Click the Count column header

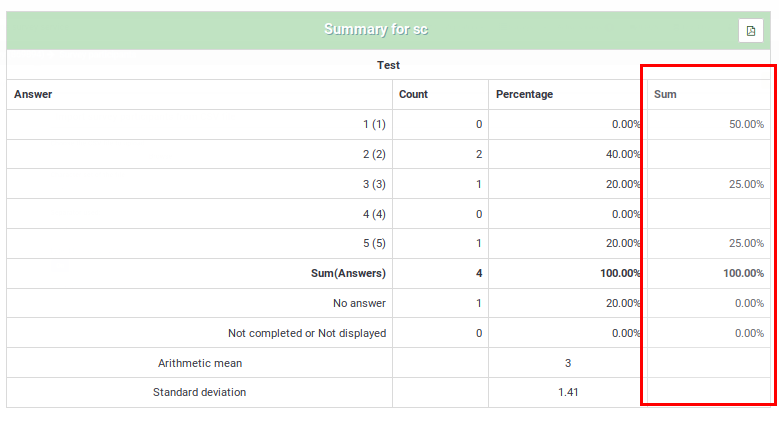tap(413, 94)
